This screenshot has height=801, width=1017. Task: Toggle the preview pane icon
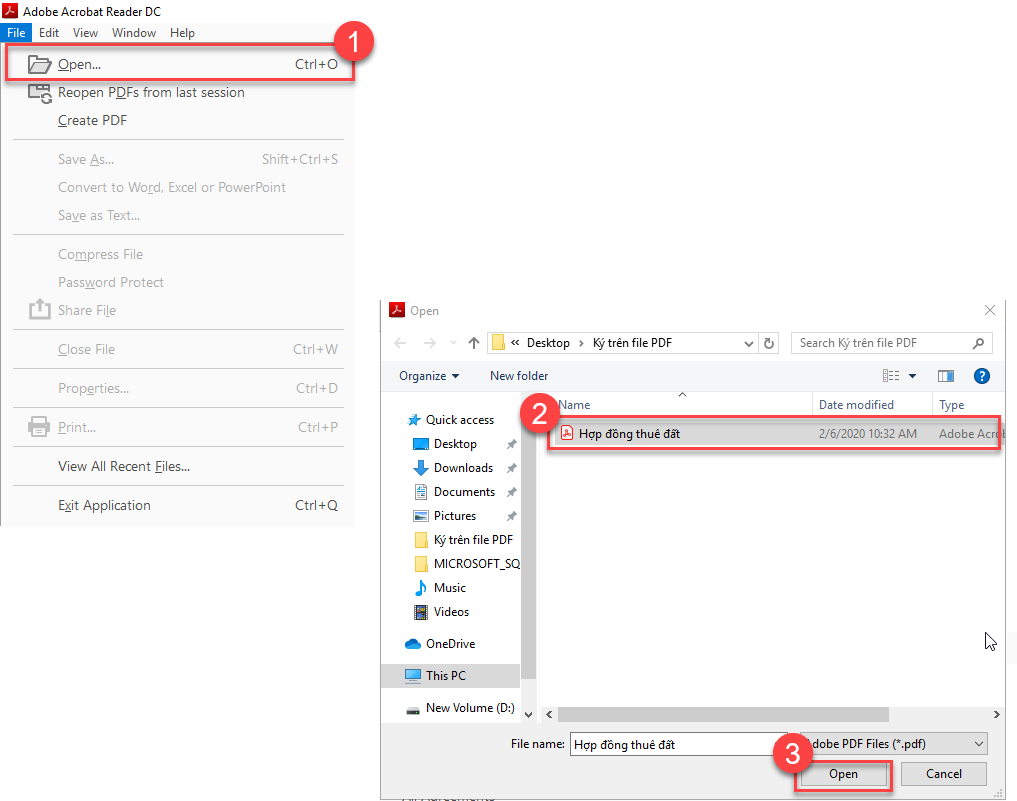click(x=946, y=375)
